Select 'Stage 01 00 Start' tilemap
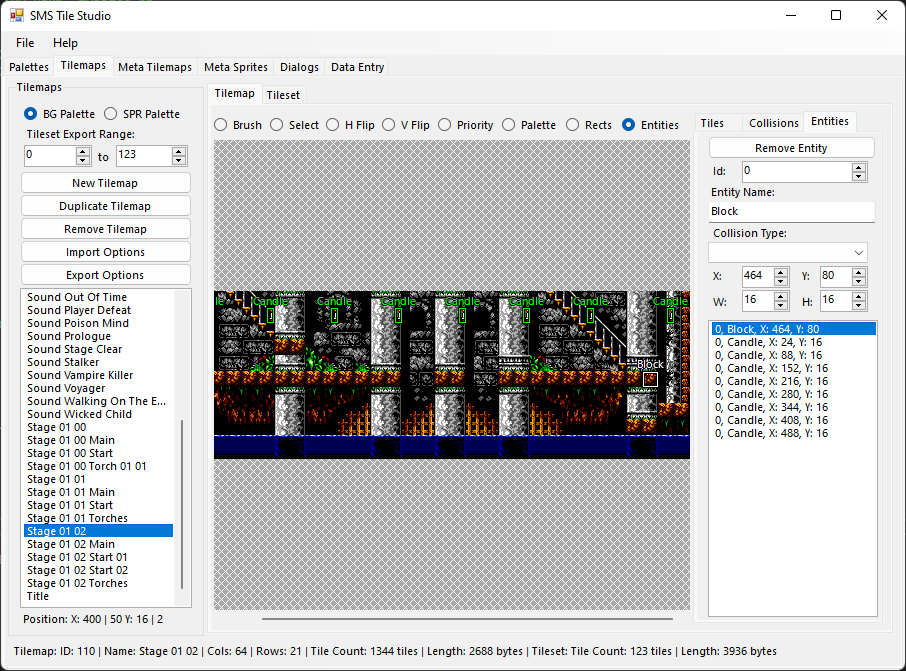The image size is (906, 671). tap(98, 453)
